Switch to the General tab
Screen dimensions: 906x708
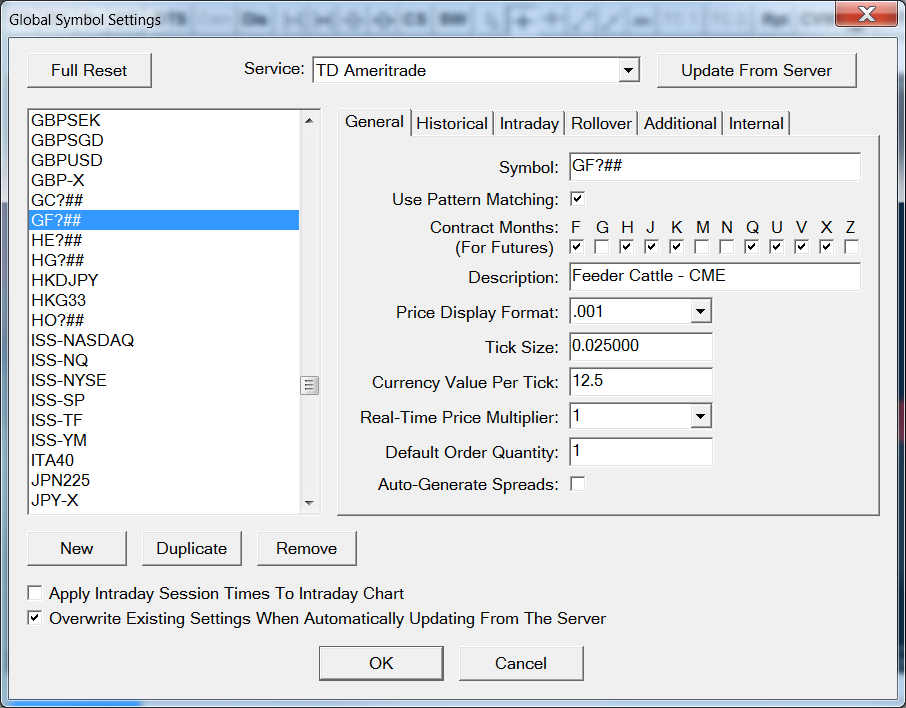pyautogui.click(x=374, y=122)
